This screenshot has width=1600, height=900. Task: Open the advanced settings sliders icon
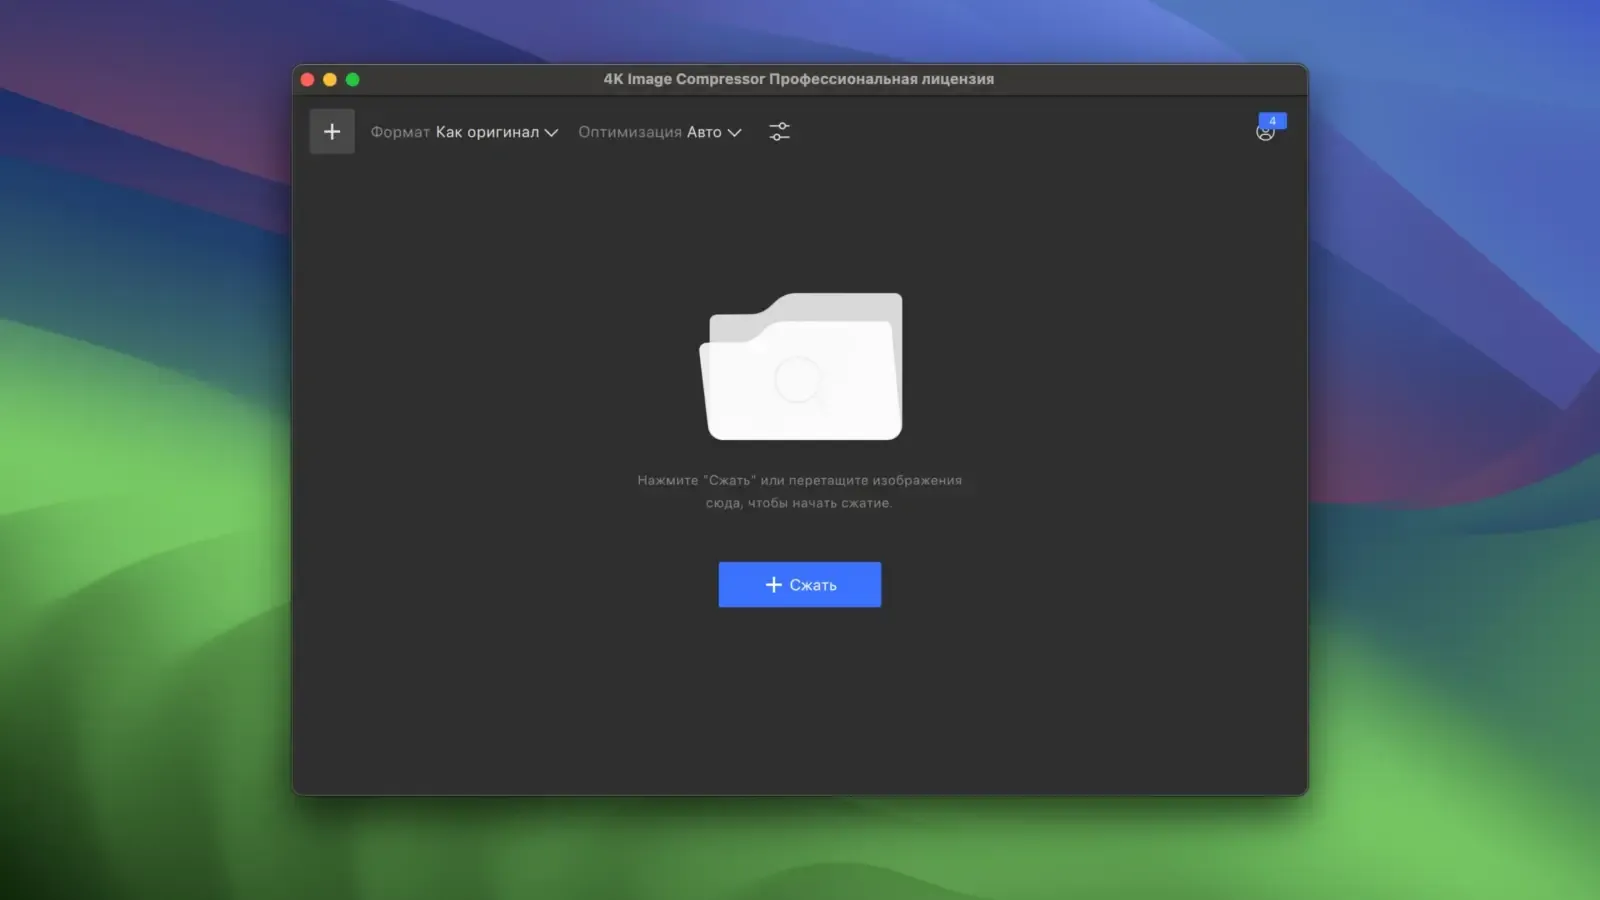779,132
